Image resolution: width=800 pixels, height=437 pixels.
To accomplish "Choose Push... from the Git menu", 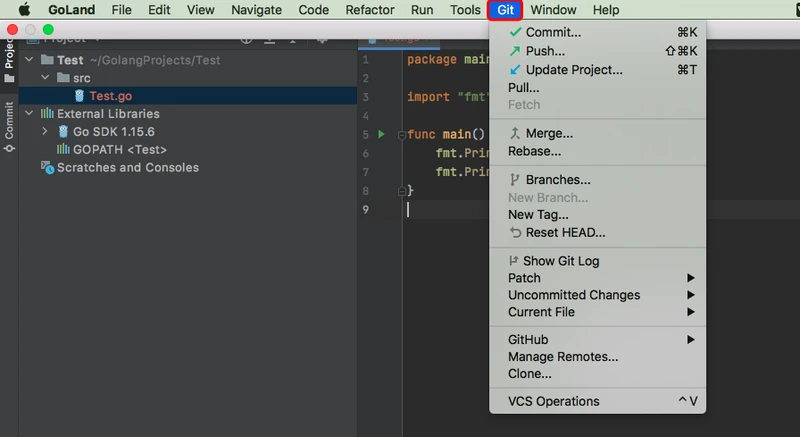I will click(x=597, y=51).
